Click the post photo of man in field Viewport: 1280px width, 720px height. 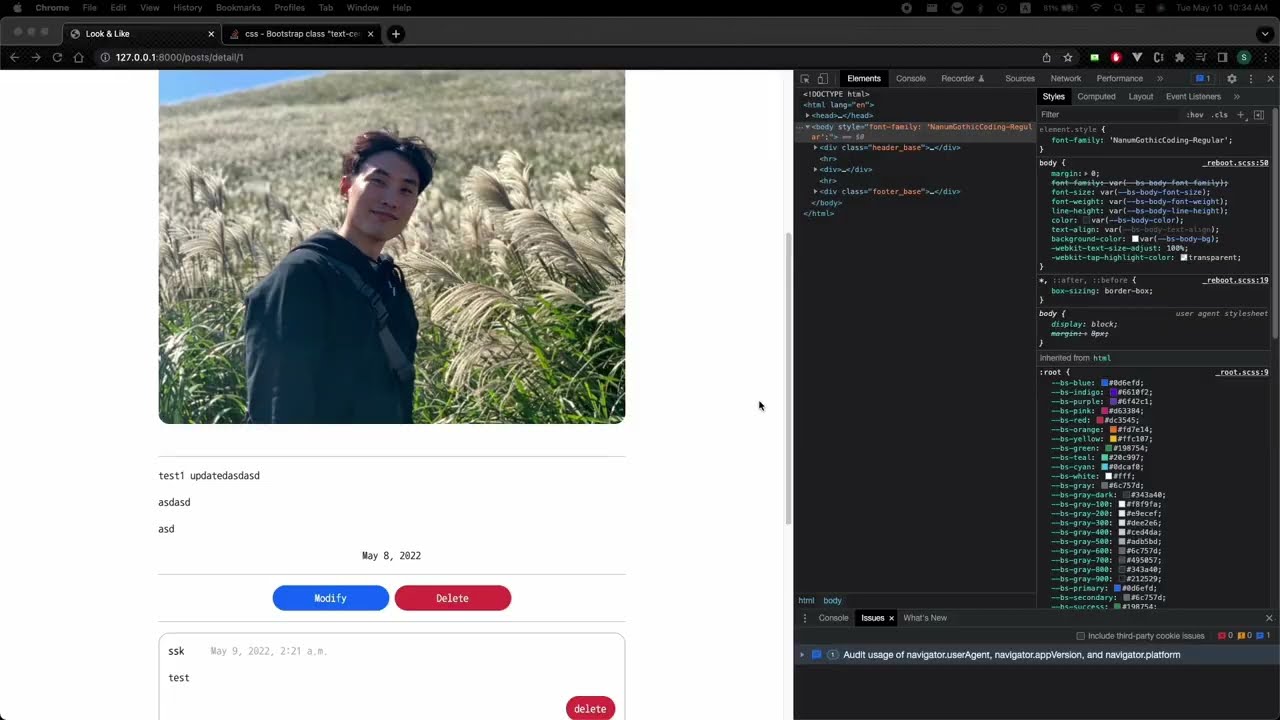[x=392, y=247]
